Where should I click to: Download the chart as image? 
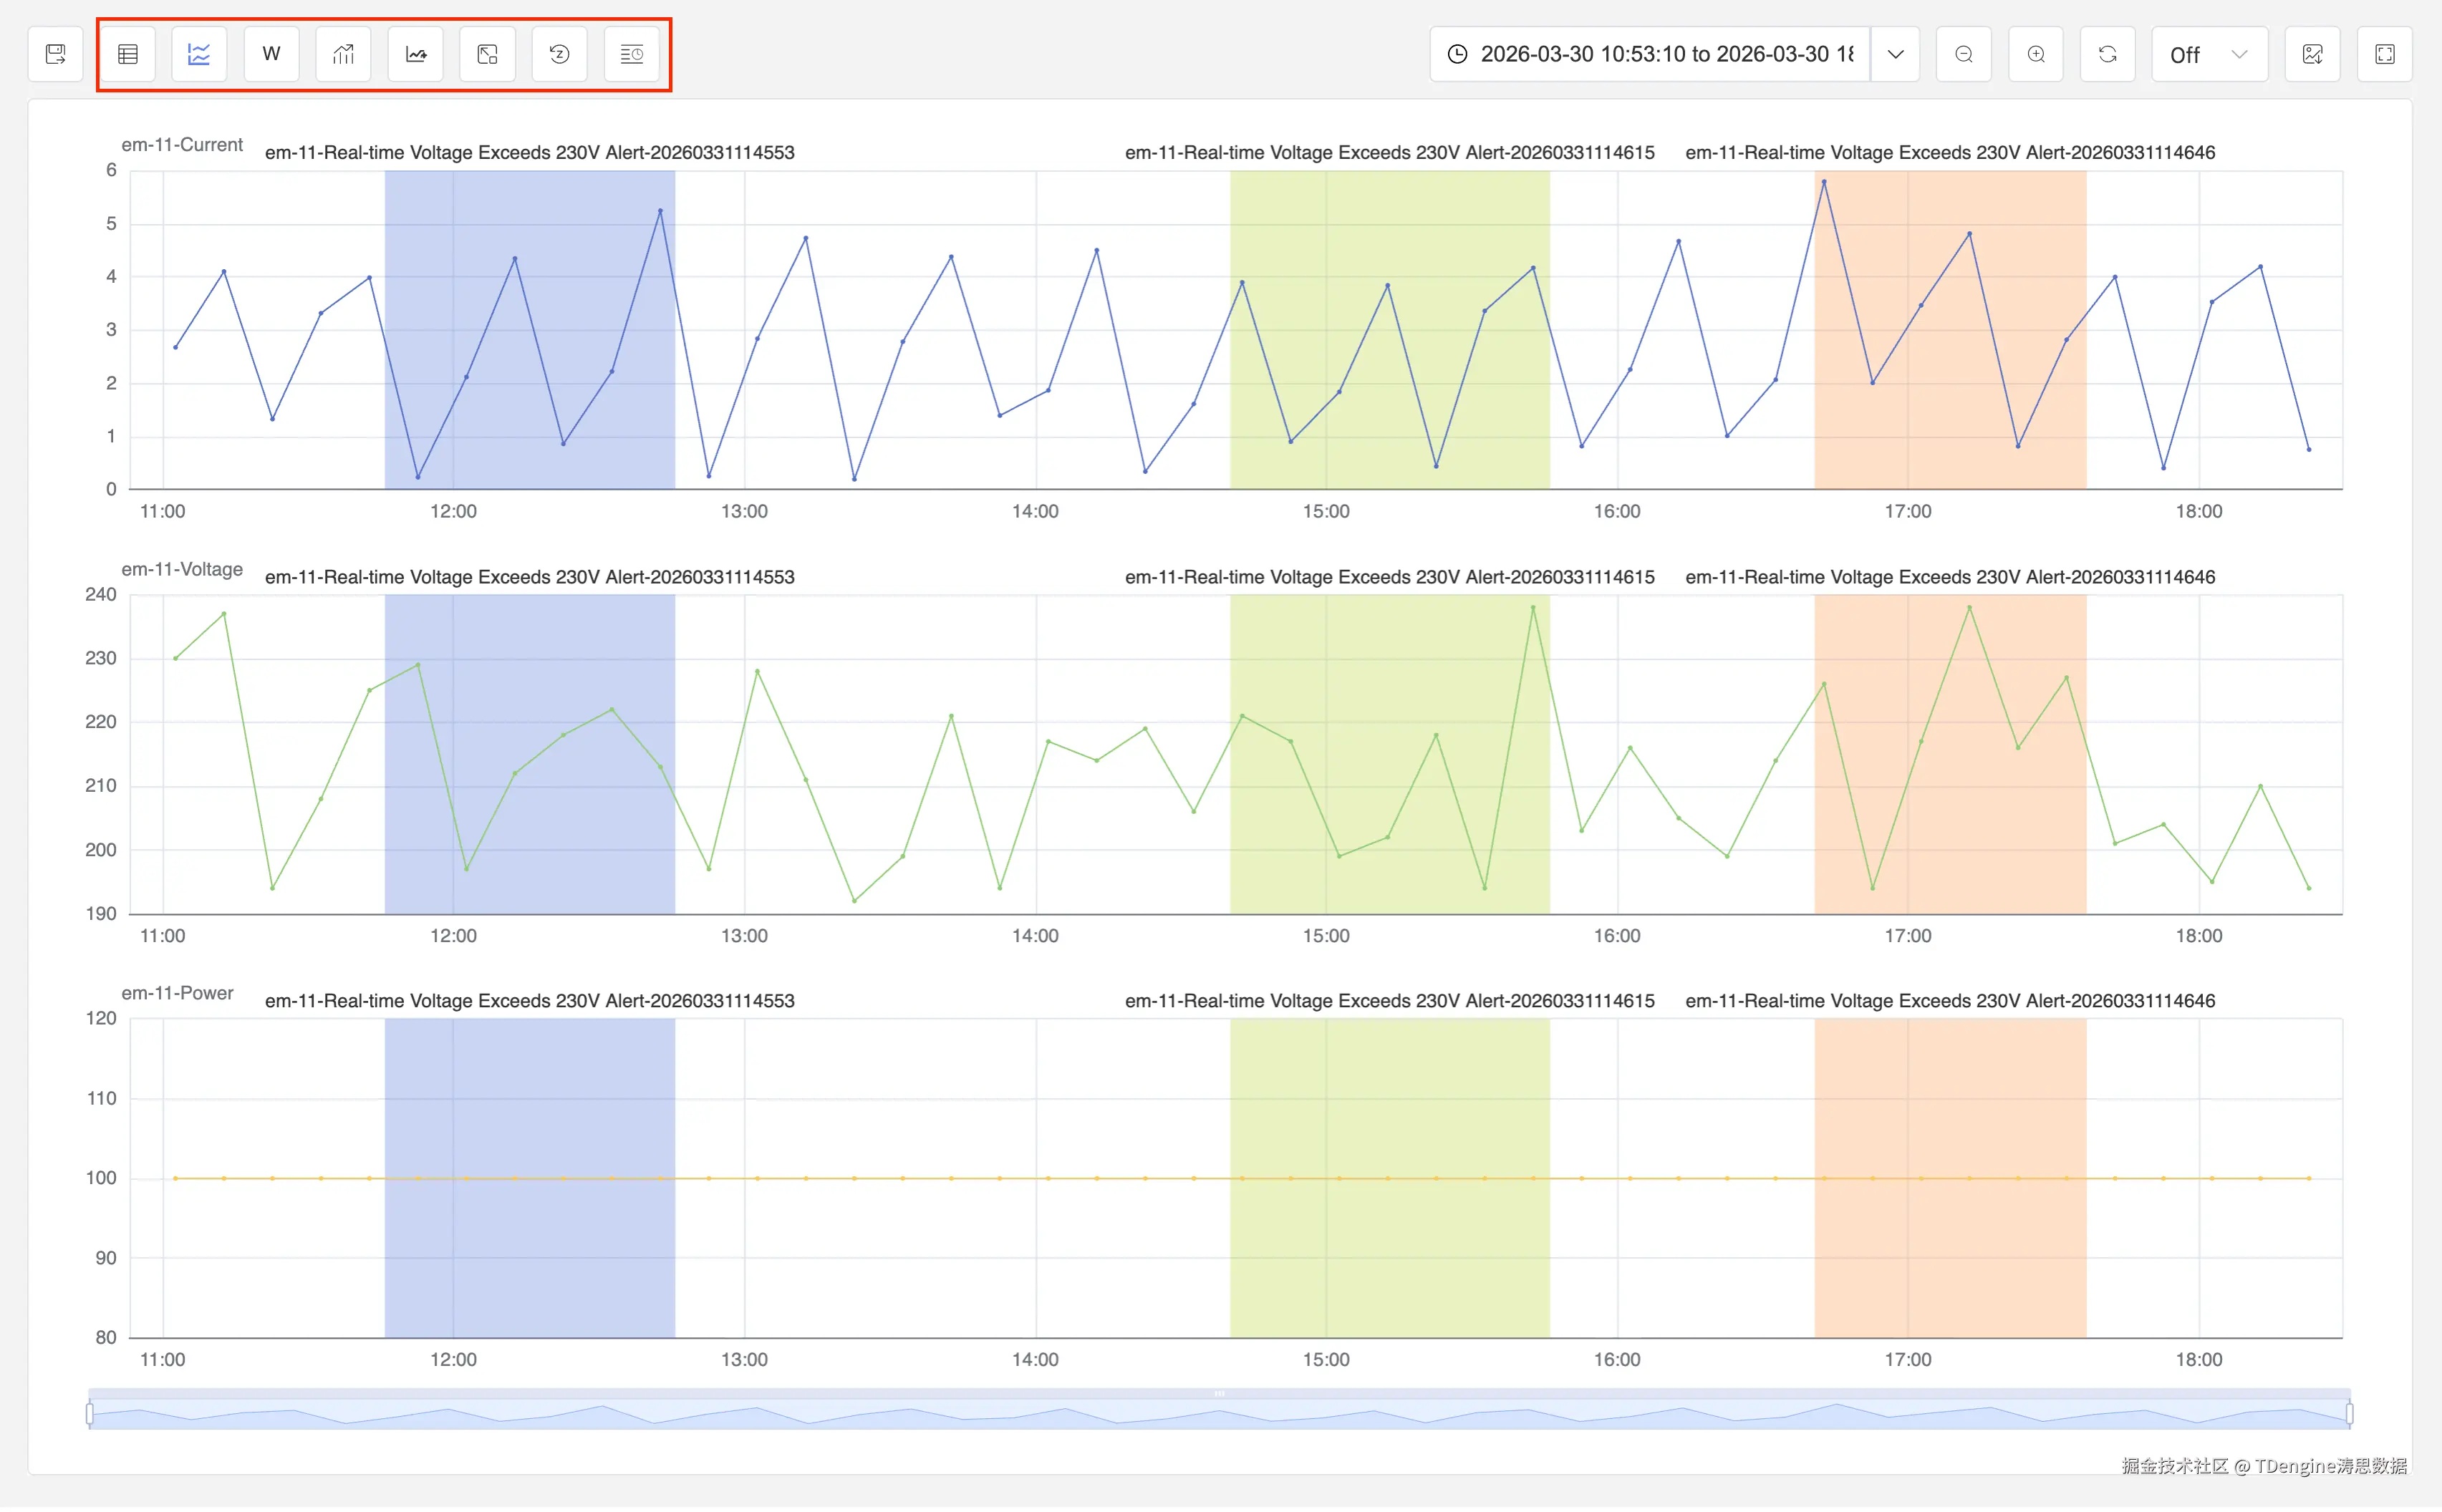tap(2313, 54)
